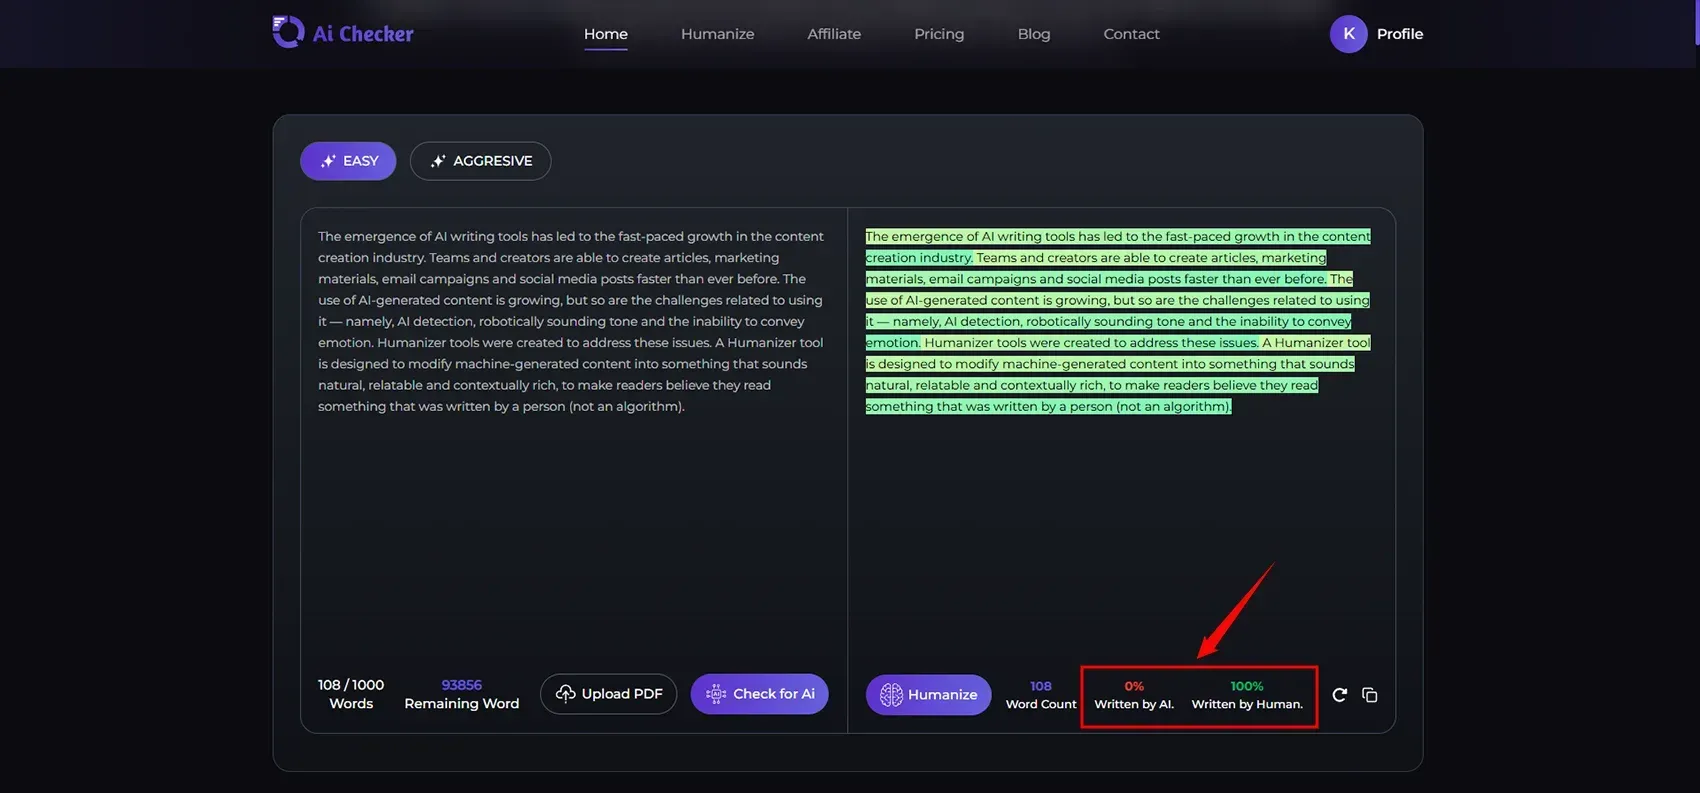This screenshot has height=793, width=1700.
Task: Click the 100% Written by Human result
Action: pos(1247,695)
